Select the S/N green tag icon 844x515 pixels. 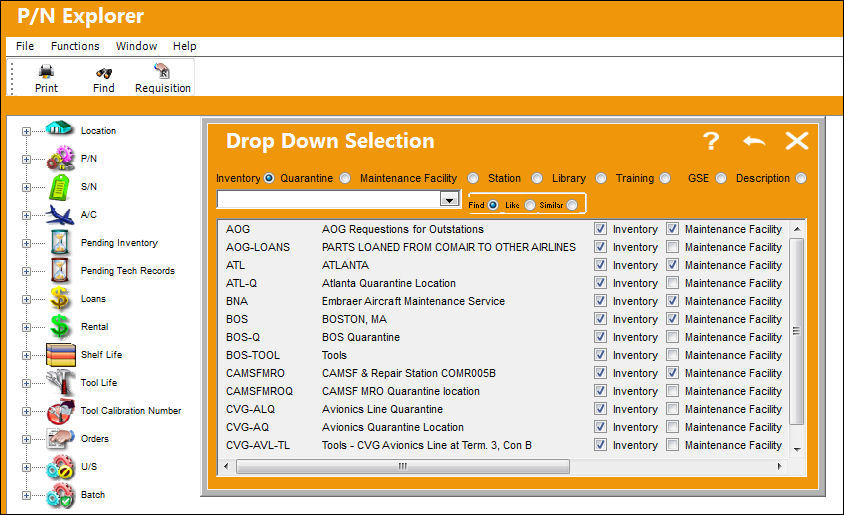60,187
